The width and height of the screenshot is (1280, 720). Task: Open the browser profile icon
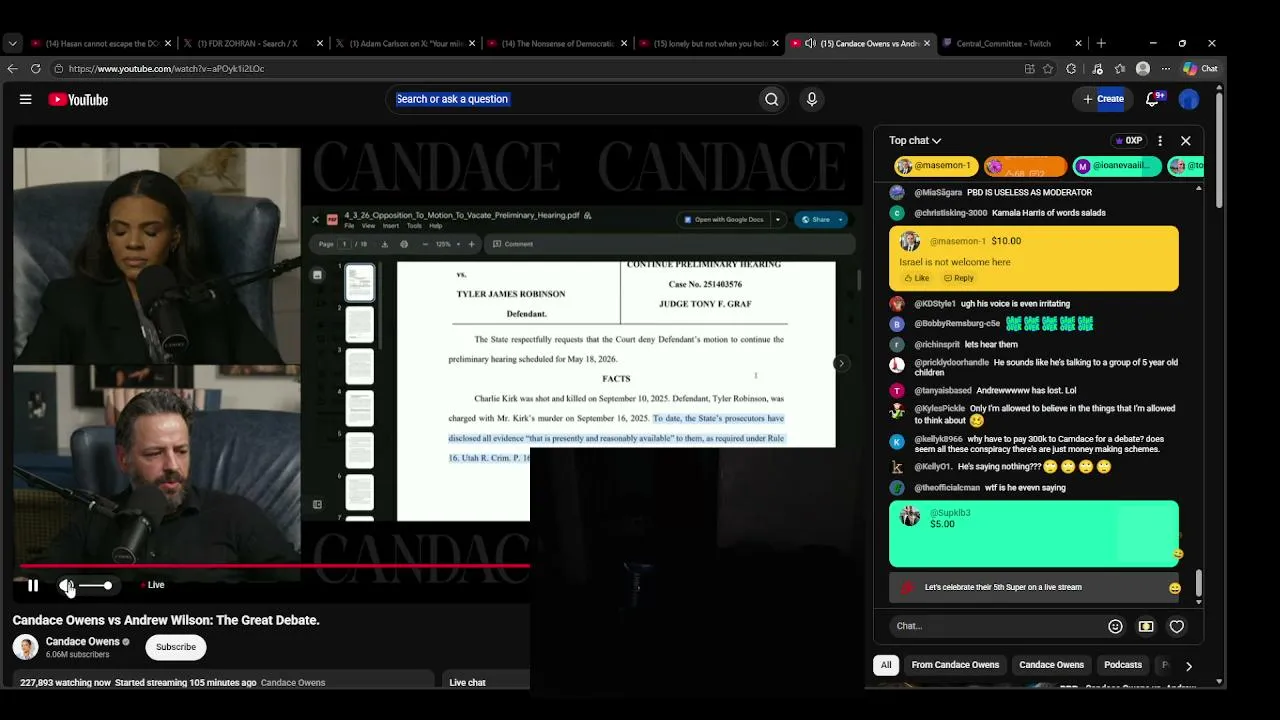[1143, 69]
